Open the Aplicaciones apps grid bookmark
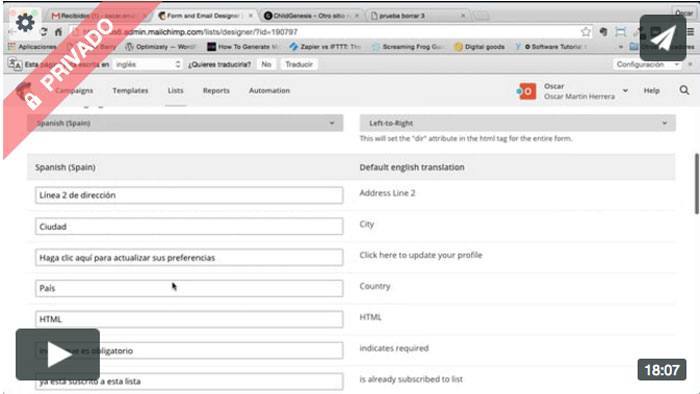 33,46
